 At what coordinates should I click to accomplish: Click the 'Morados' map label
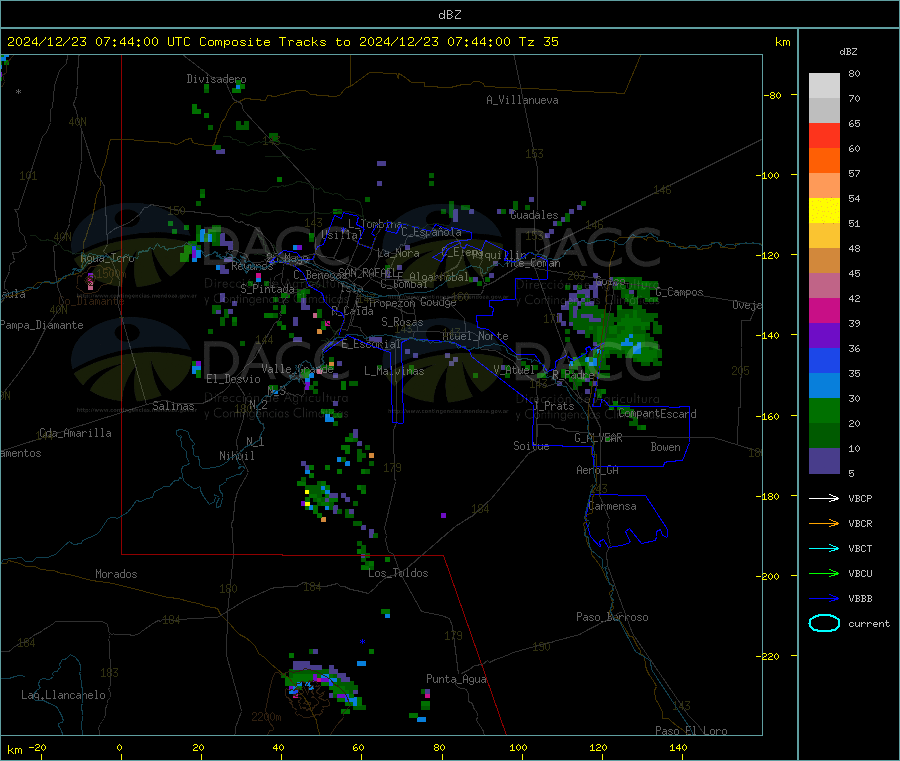[116, 574]
